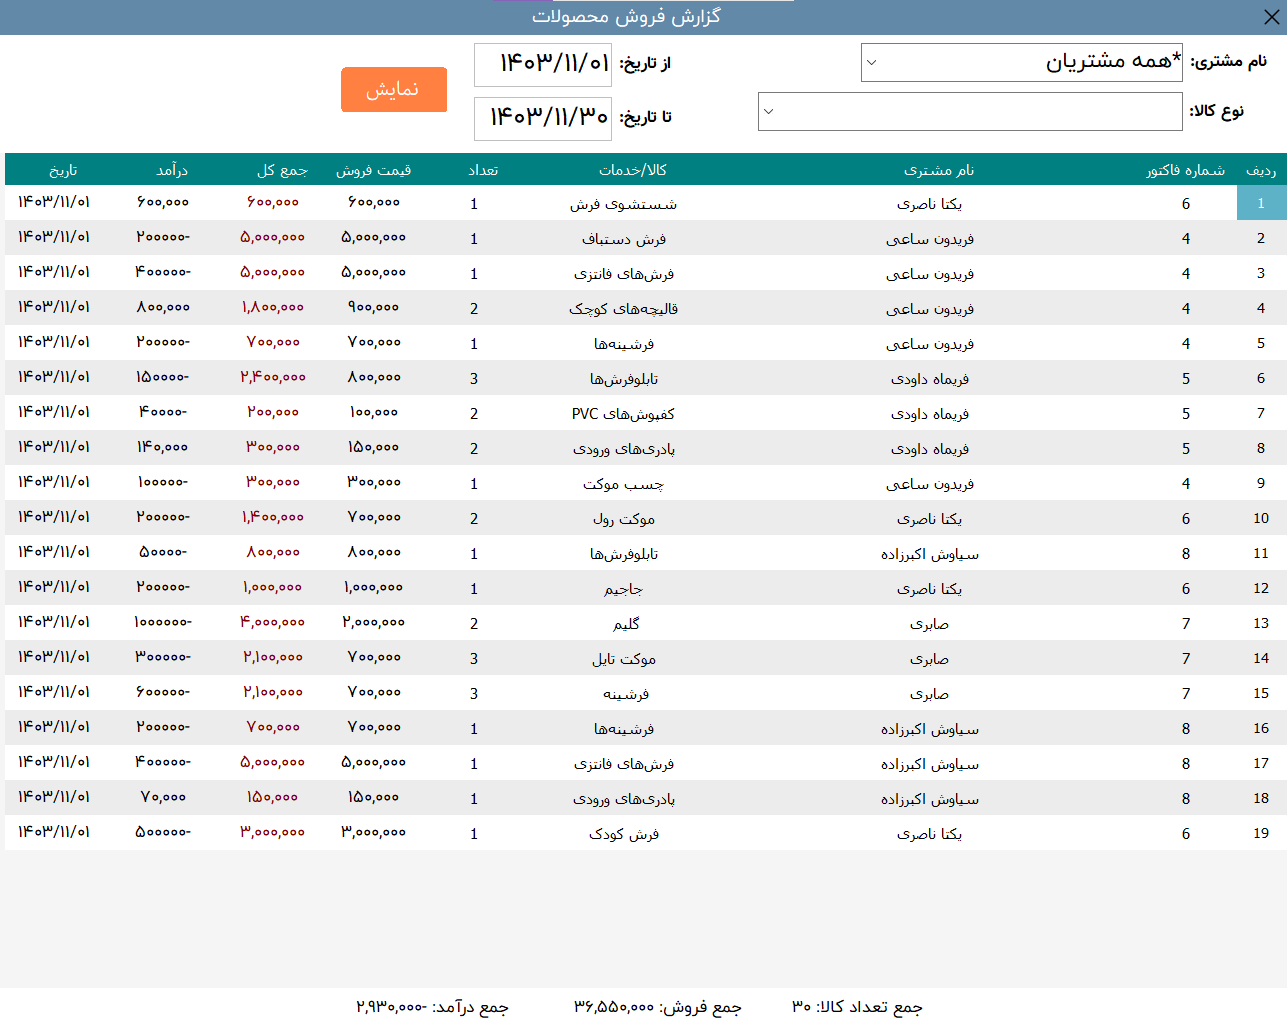Click جمع فروش summary total
The image size is (1287, 1028).
(657, 1007)
